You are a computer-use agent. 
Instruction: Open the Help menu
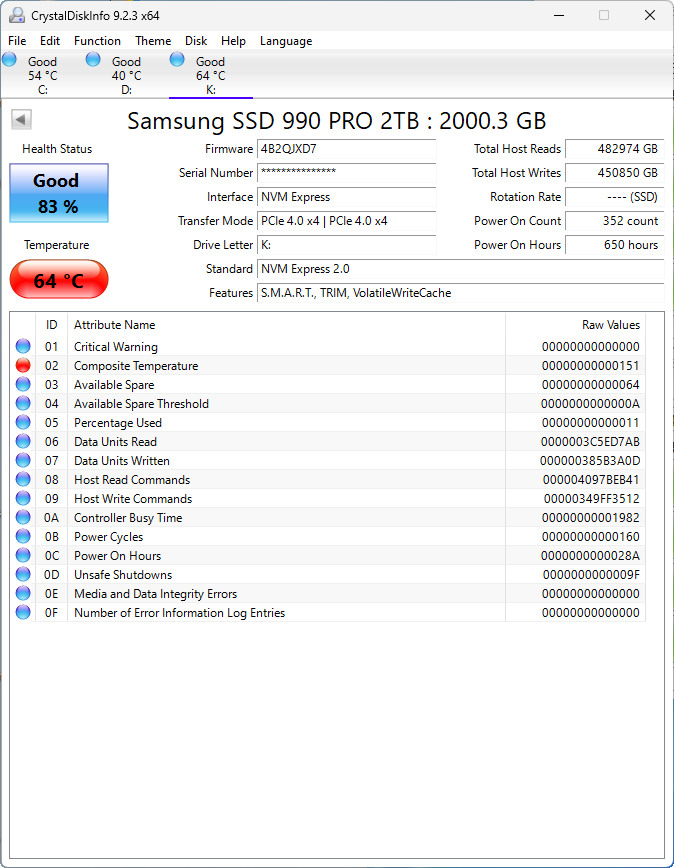pos(233,41)
